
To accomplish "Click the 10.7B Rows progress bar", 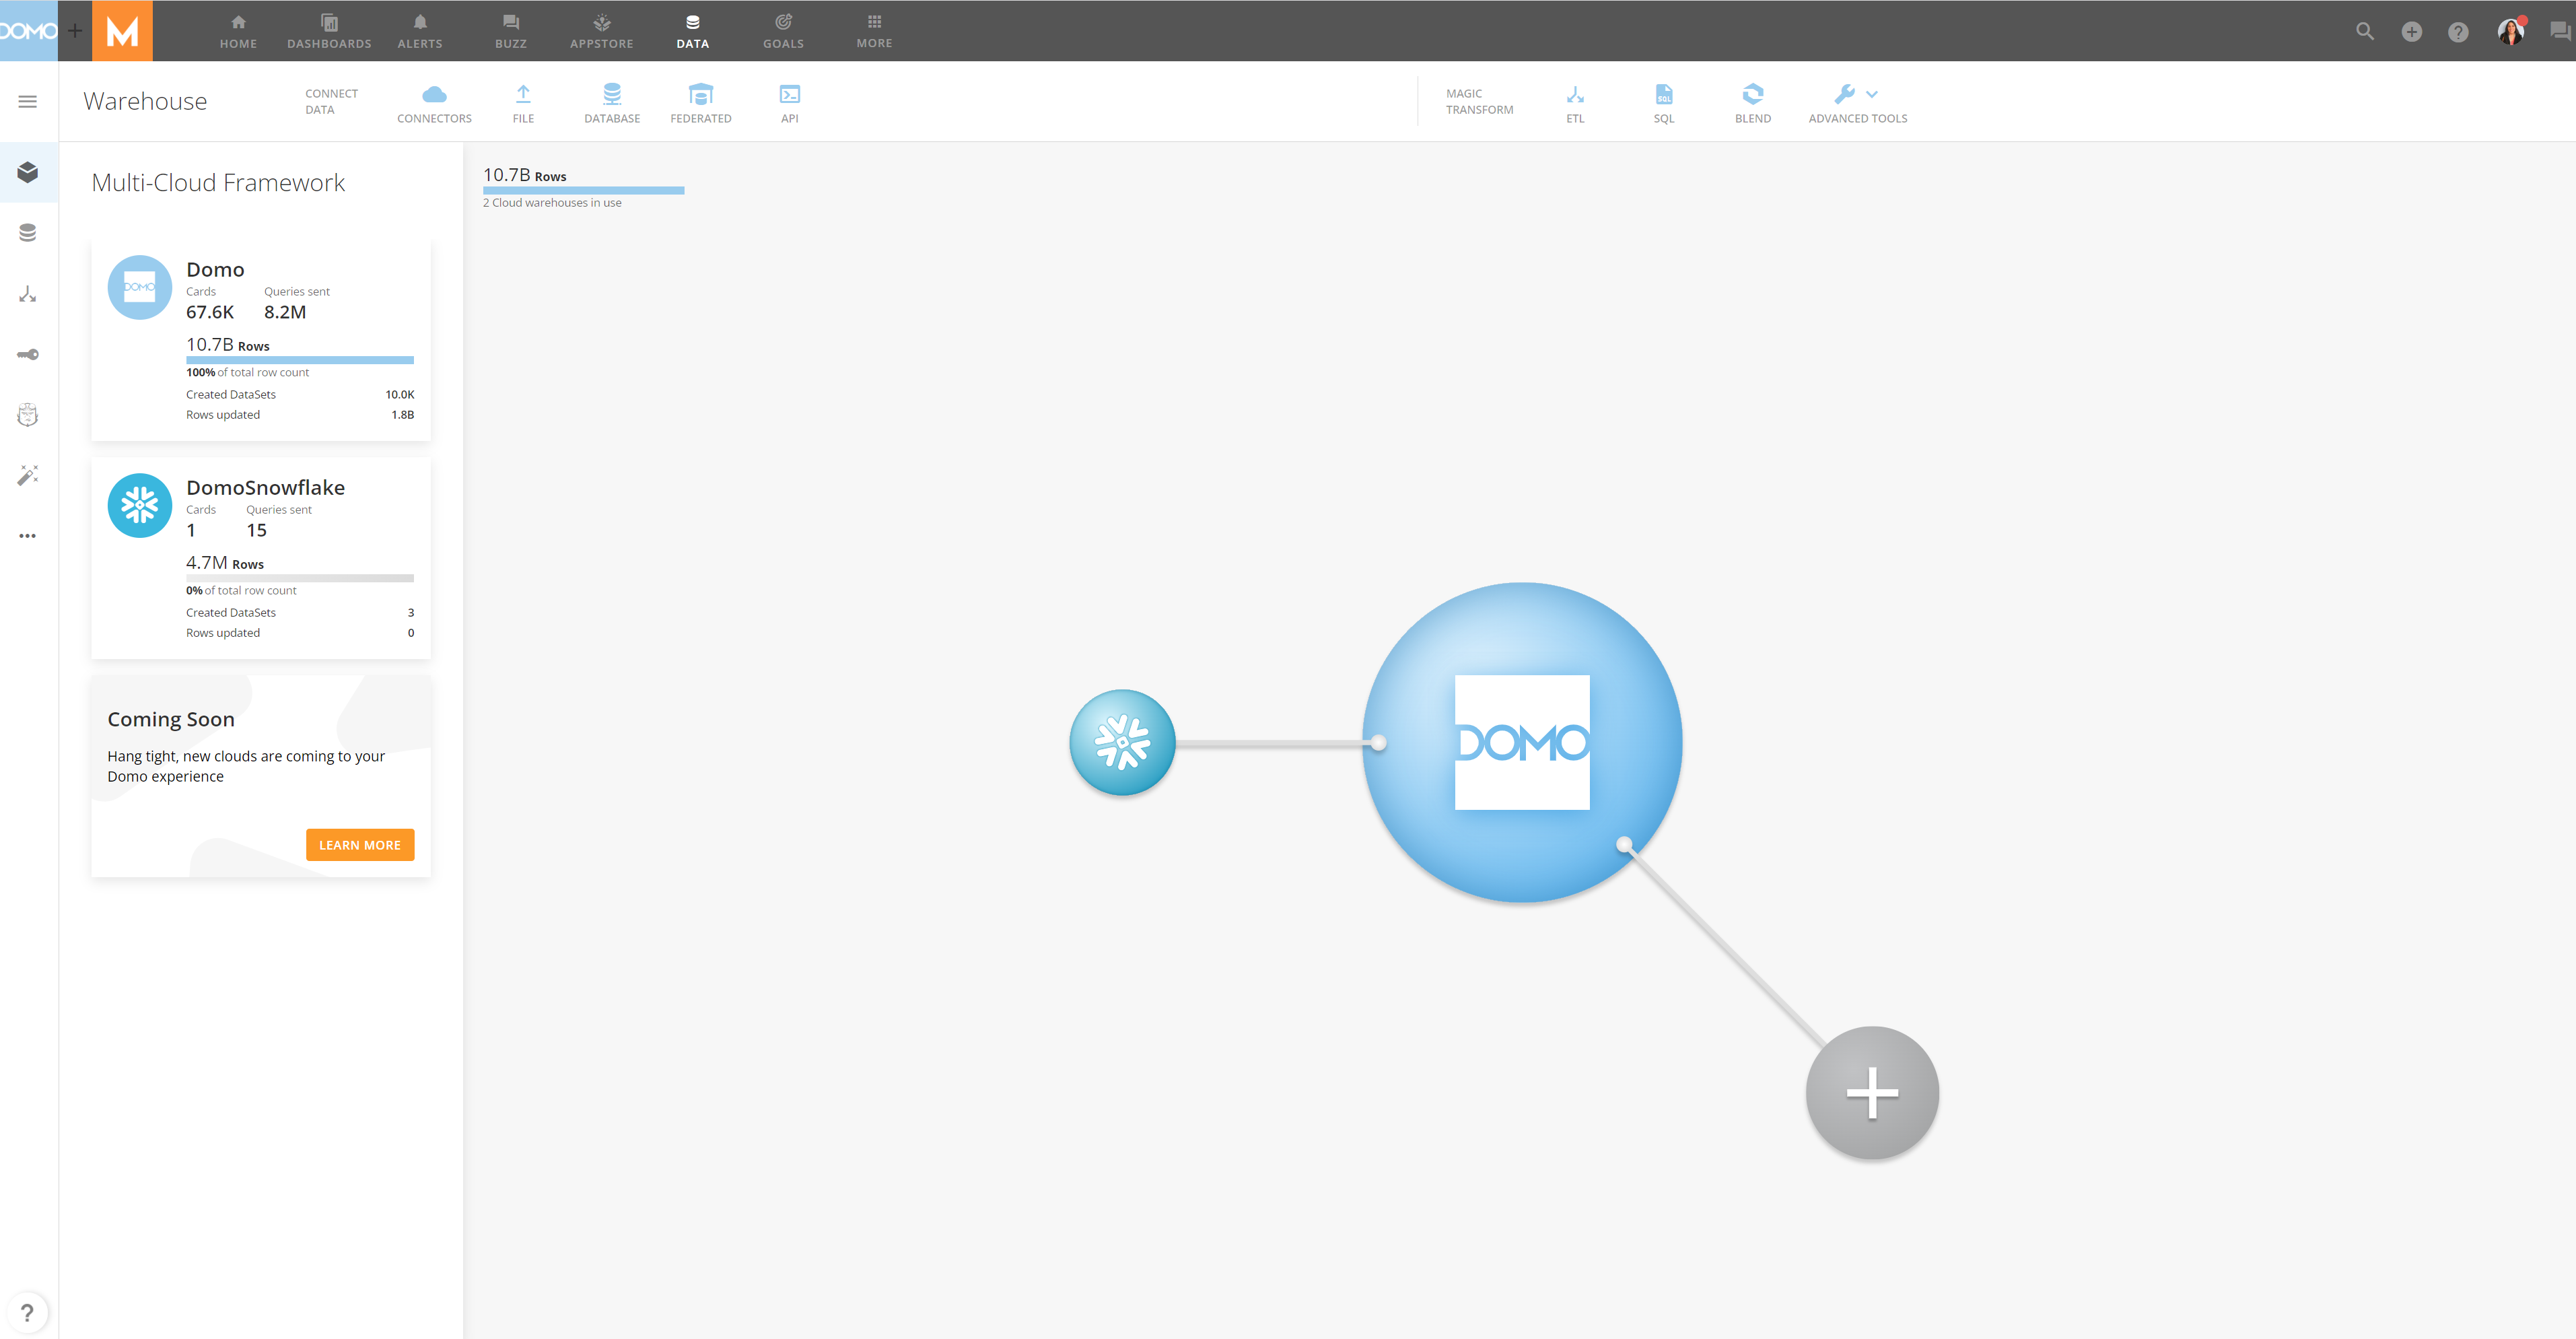I will [583, 190].
